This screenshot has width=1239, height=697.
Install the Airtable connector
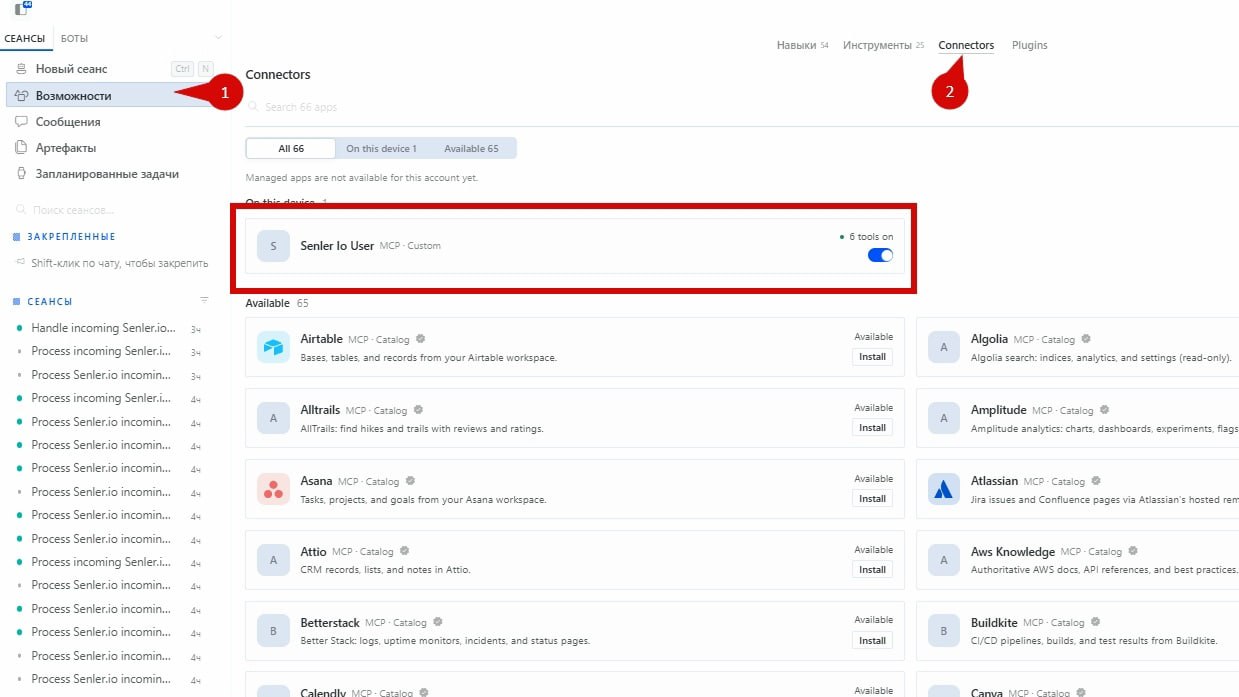[873, 357]
